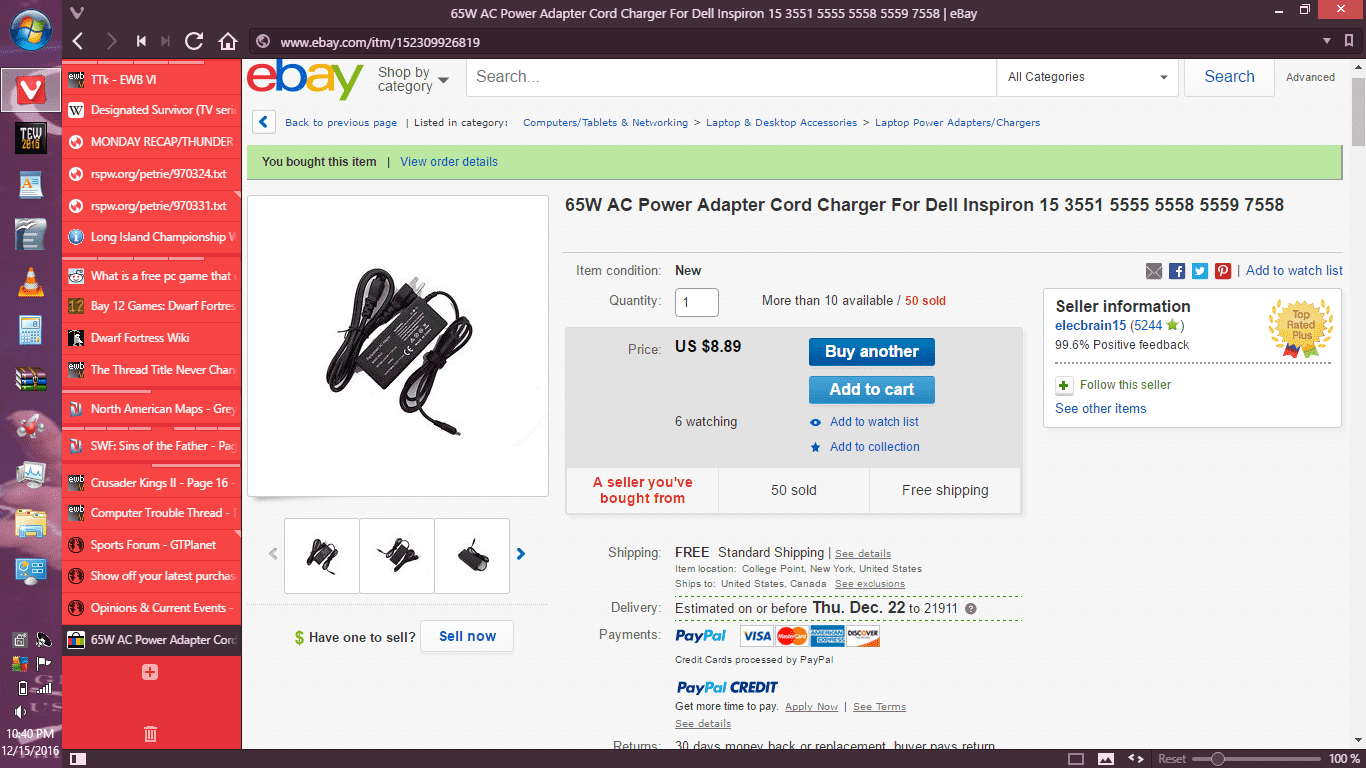Share the listing on Twitter
1366x768 pixels.
coord(1200,271)
